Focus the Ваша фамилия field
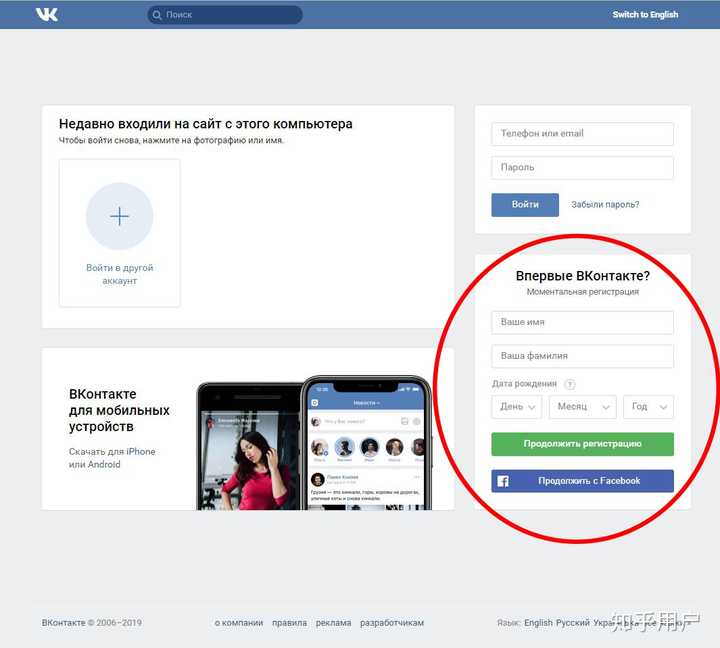The image size is (720, 648). (x=582, y=356)
